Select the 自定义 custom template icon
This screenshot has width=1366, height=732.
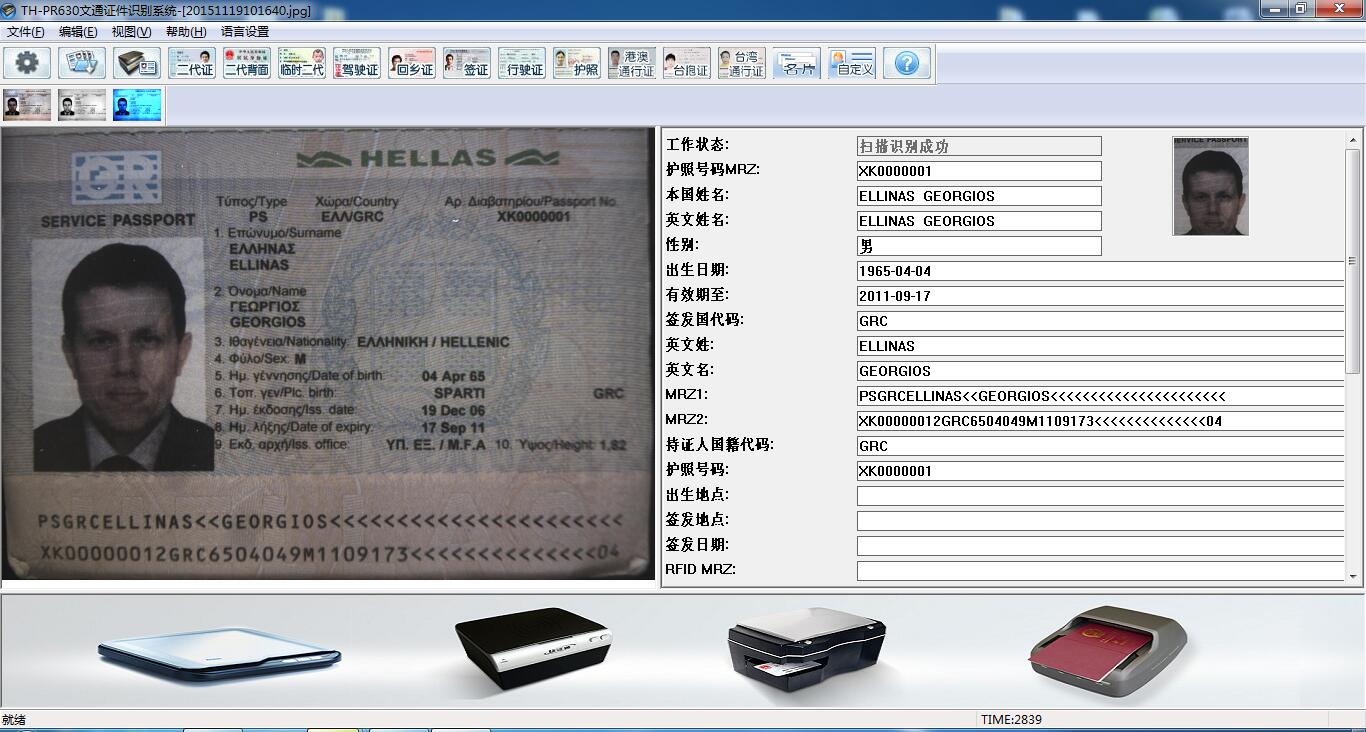pos(852,63)
